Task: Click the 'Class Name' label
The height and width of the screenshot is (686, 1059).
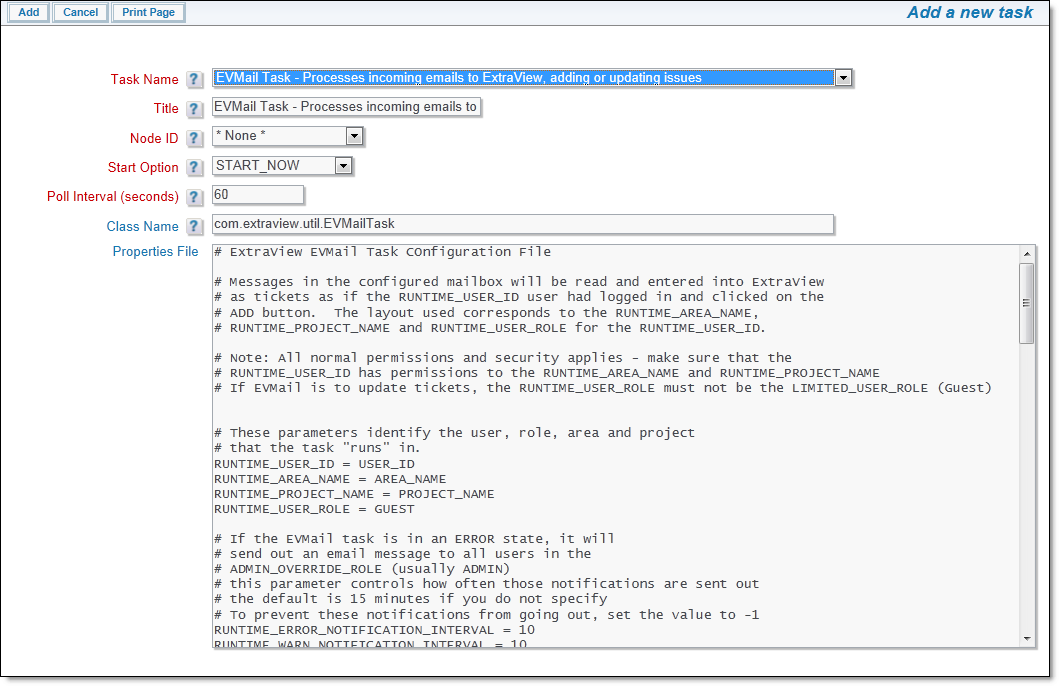Action: click(143, 226)
